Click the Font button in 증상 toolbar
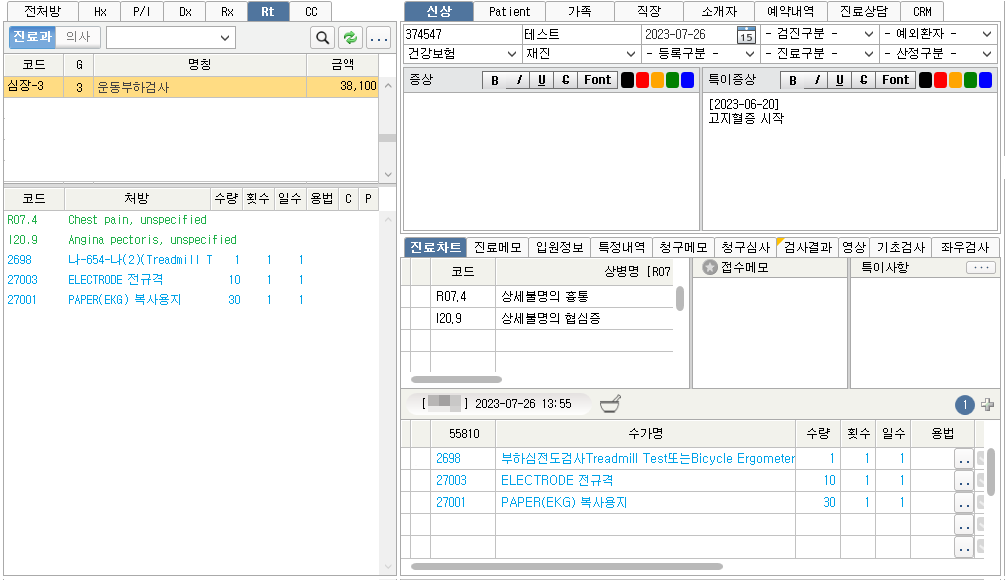Image resolution: width=1005 pixels, height=580 pixels. pos(597,80)
